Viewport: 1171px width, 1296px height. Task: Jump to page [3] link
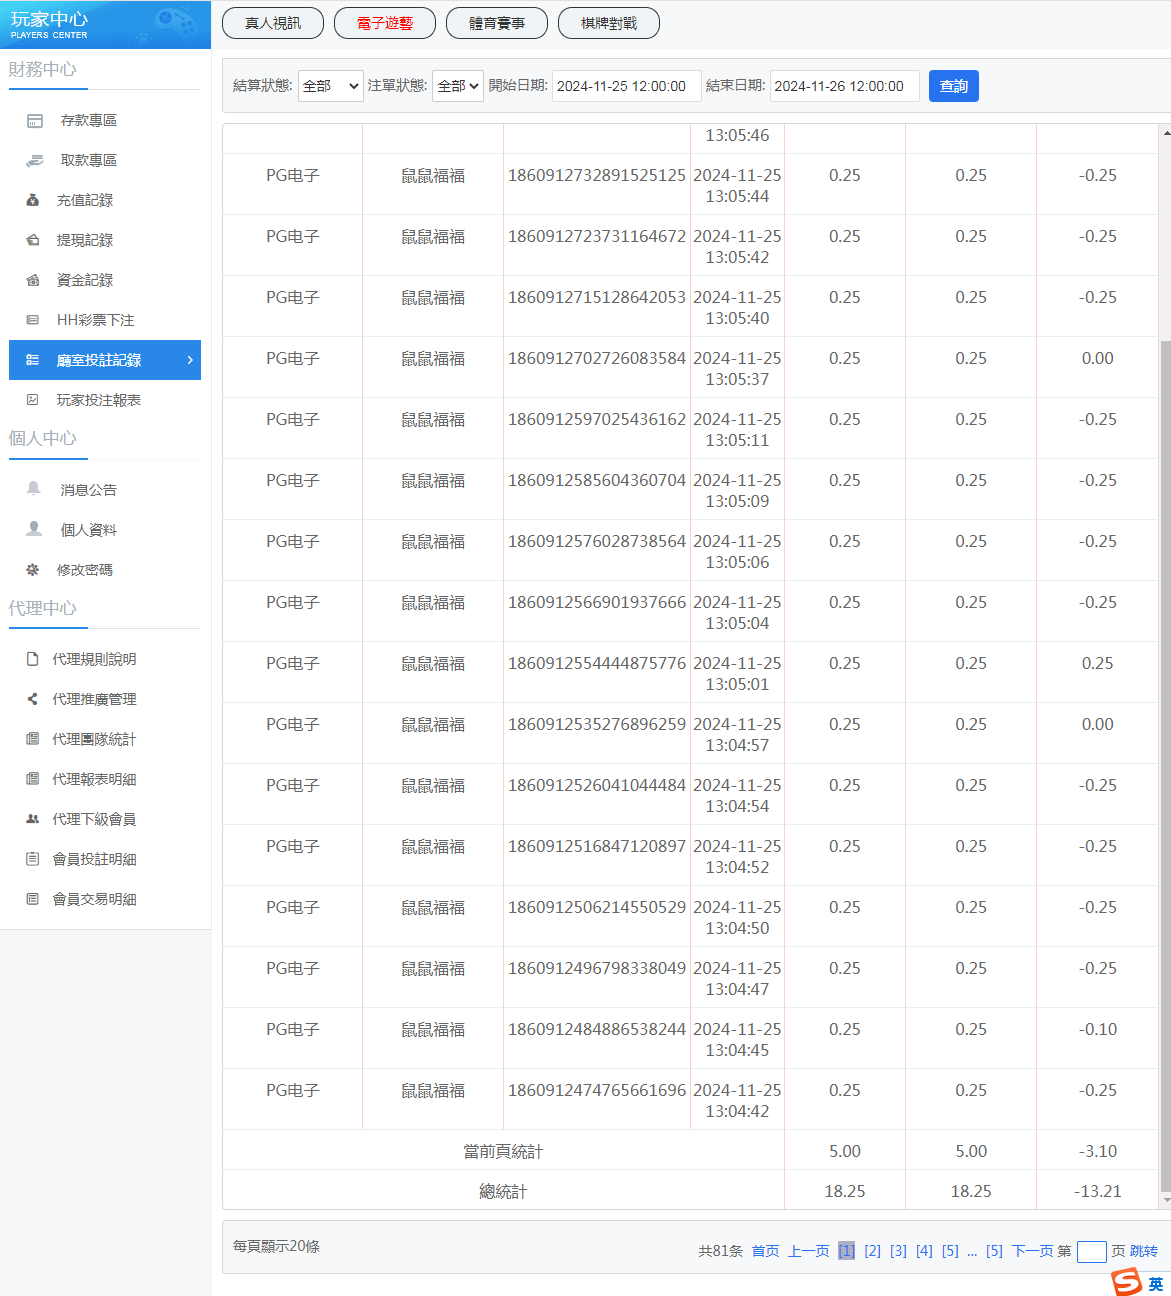[898, 1251]
